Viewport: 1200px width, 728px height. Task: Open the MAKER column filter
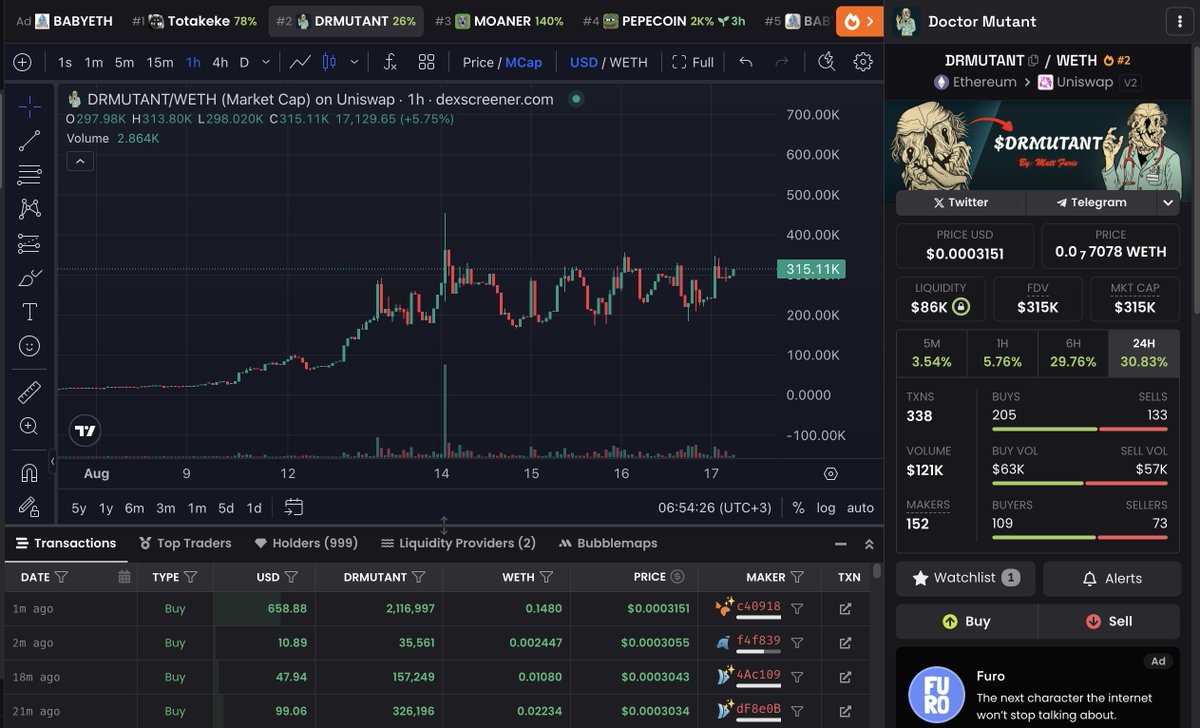pos(797,577)
